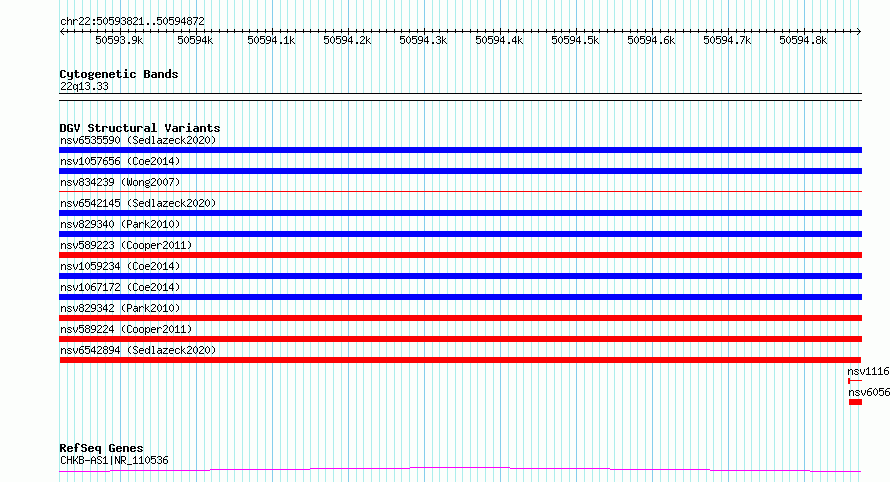890x482 pixels.
Task: Click the red bar under nsv6542894
Action: (460, 360)
